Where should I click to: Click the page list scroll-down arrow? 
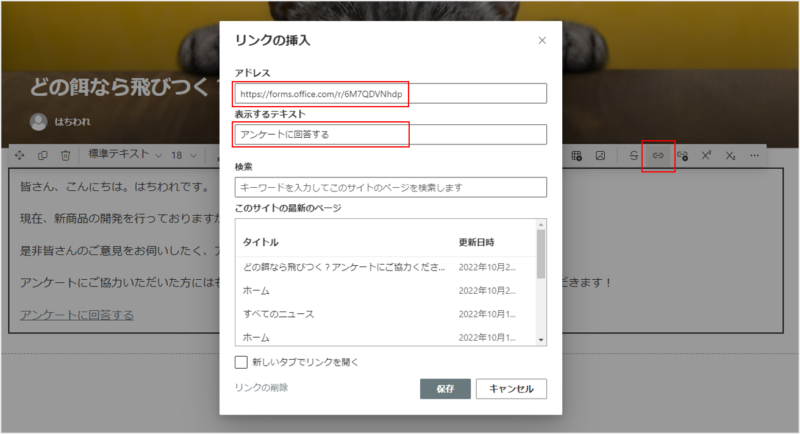pos(541,339)
